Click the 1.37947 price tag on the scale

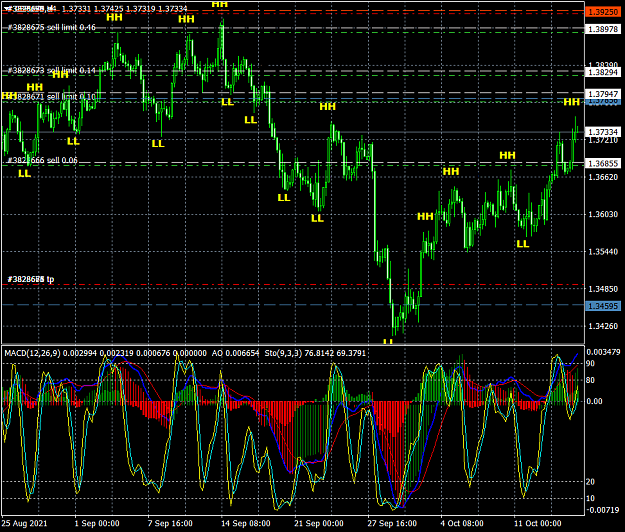click(x=603, y=94)
